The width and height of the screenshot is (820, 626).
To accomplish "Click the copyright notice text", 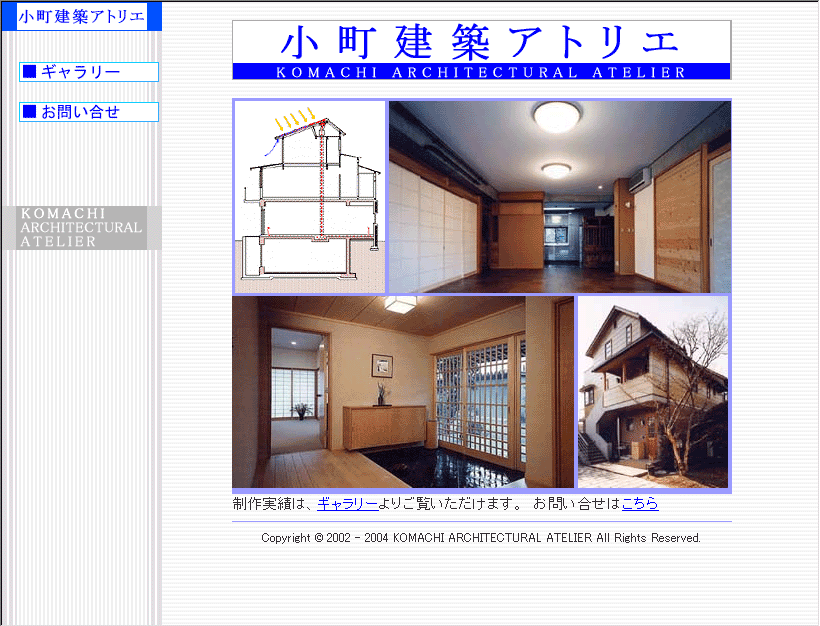I will point(481,538).
